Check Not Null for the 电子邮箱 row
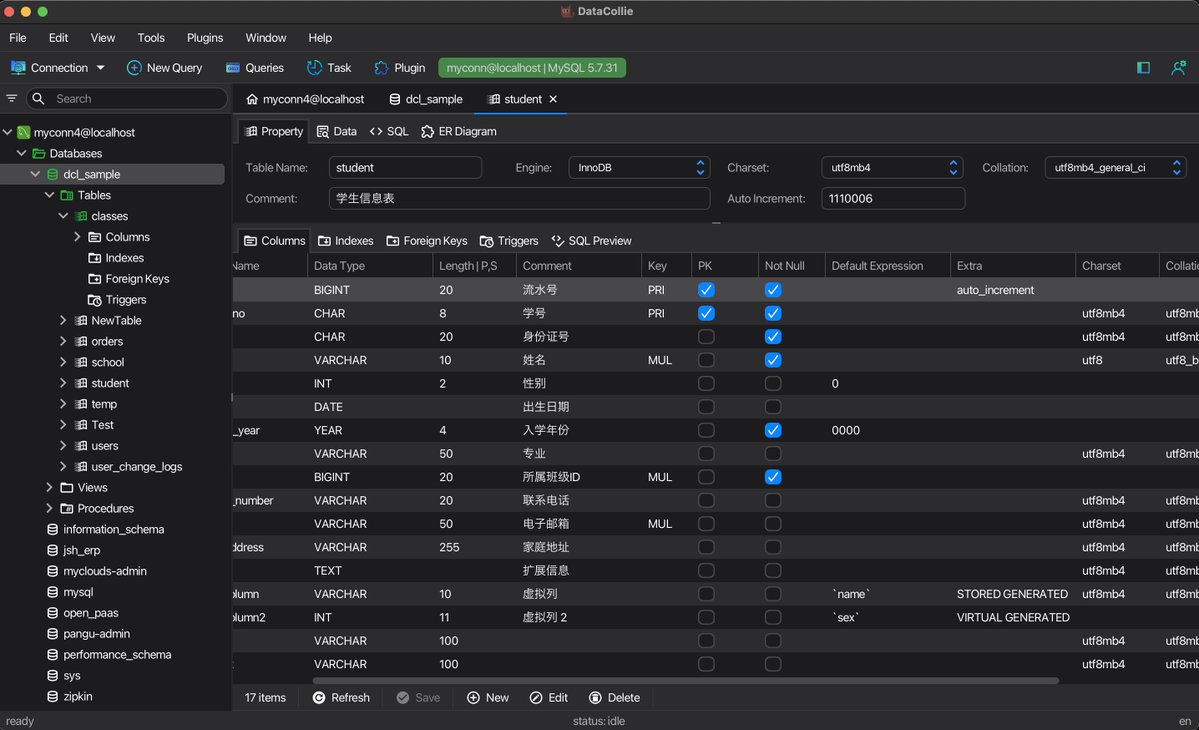The image size is (1199, 730). [x=773, y=524]
